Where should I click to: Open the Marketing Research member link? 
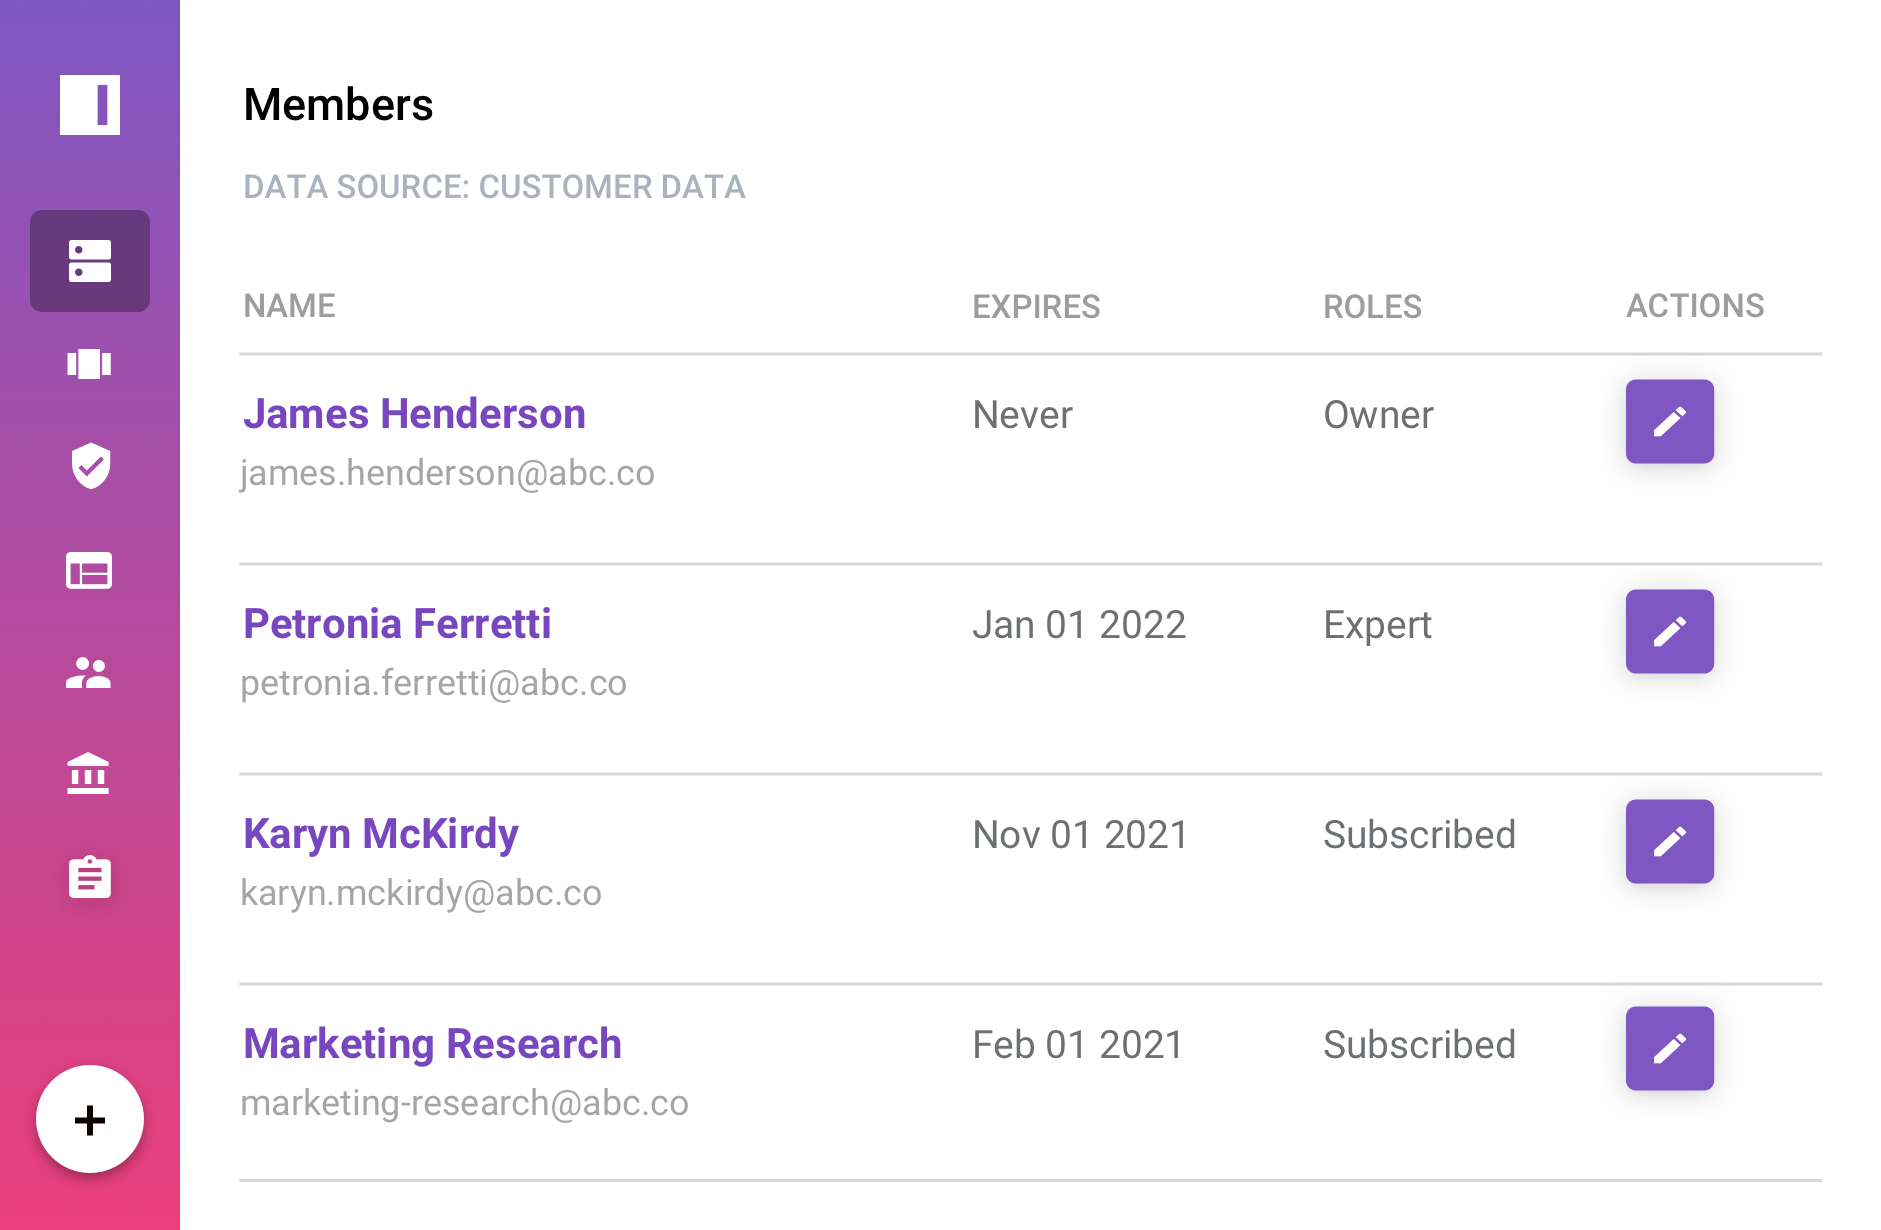click(x=432, y=1044)
